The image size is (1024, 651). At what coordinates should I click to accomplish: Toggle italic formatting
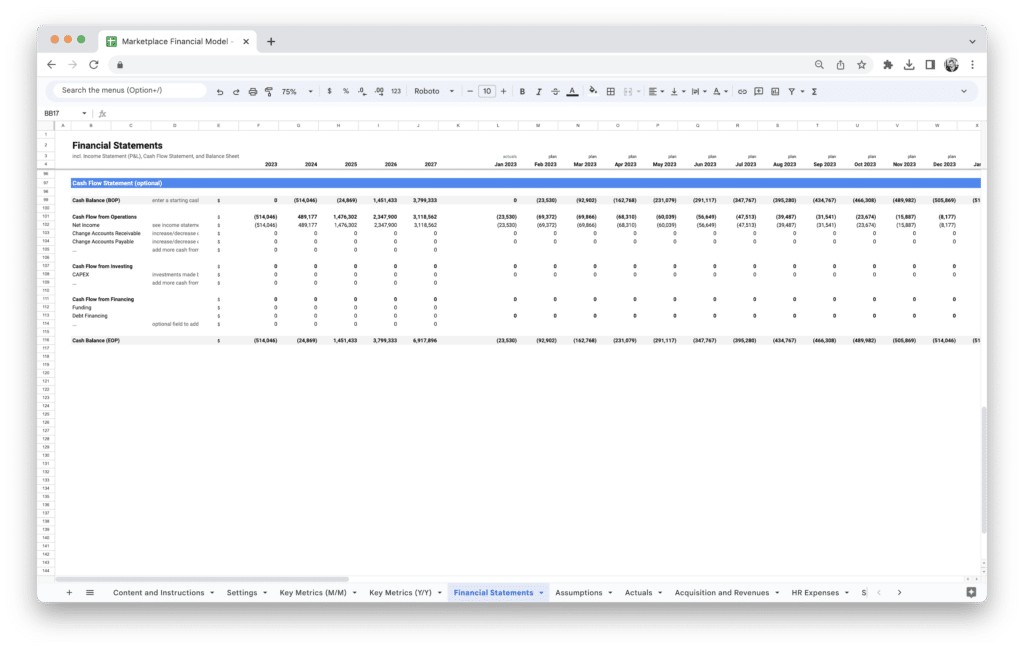click(x=538, y=91)
